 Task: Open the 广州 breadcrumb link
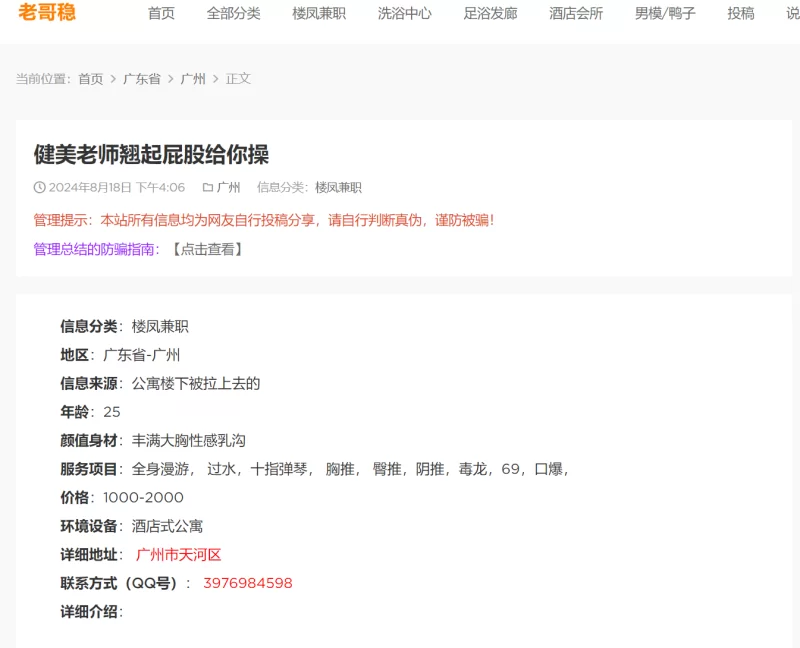click(193, 79)
